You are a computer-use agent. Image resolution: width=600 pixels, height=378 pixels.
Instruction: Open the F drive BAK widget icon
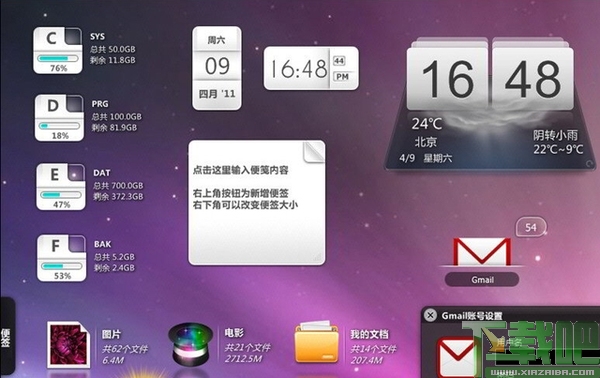[x=62, y=258]
